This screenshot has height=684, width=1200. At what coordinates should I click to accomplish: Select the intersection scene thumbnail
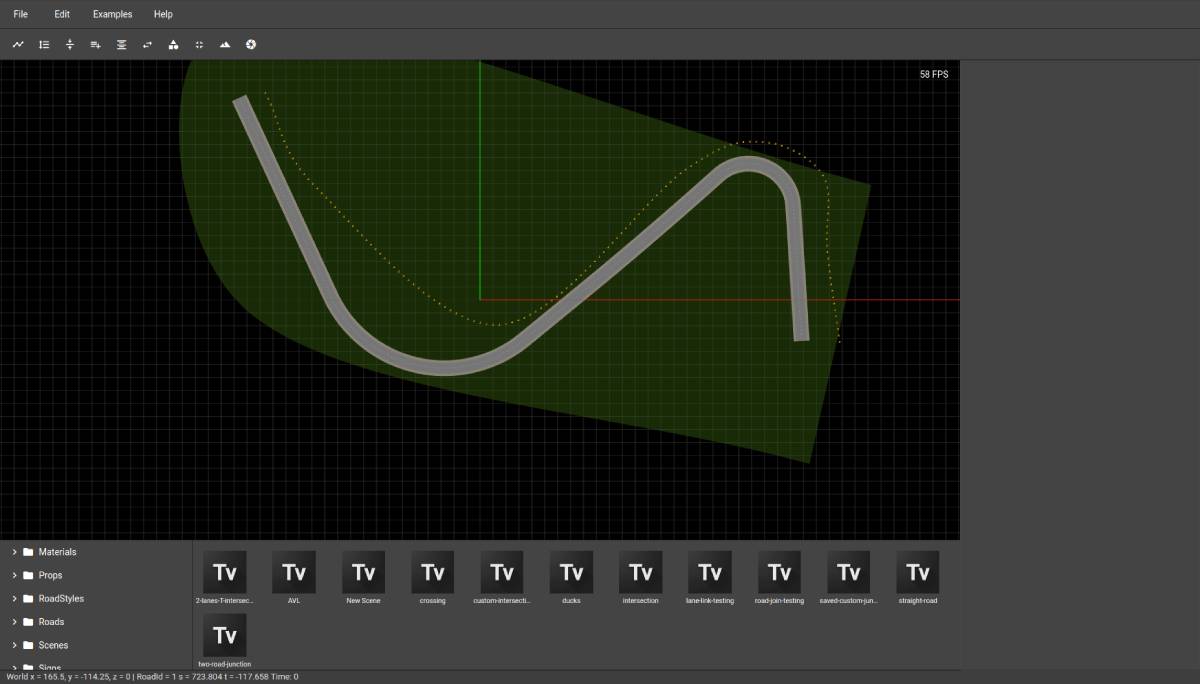[640, 572]
